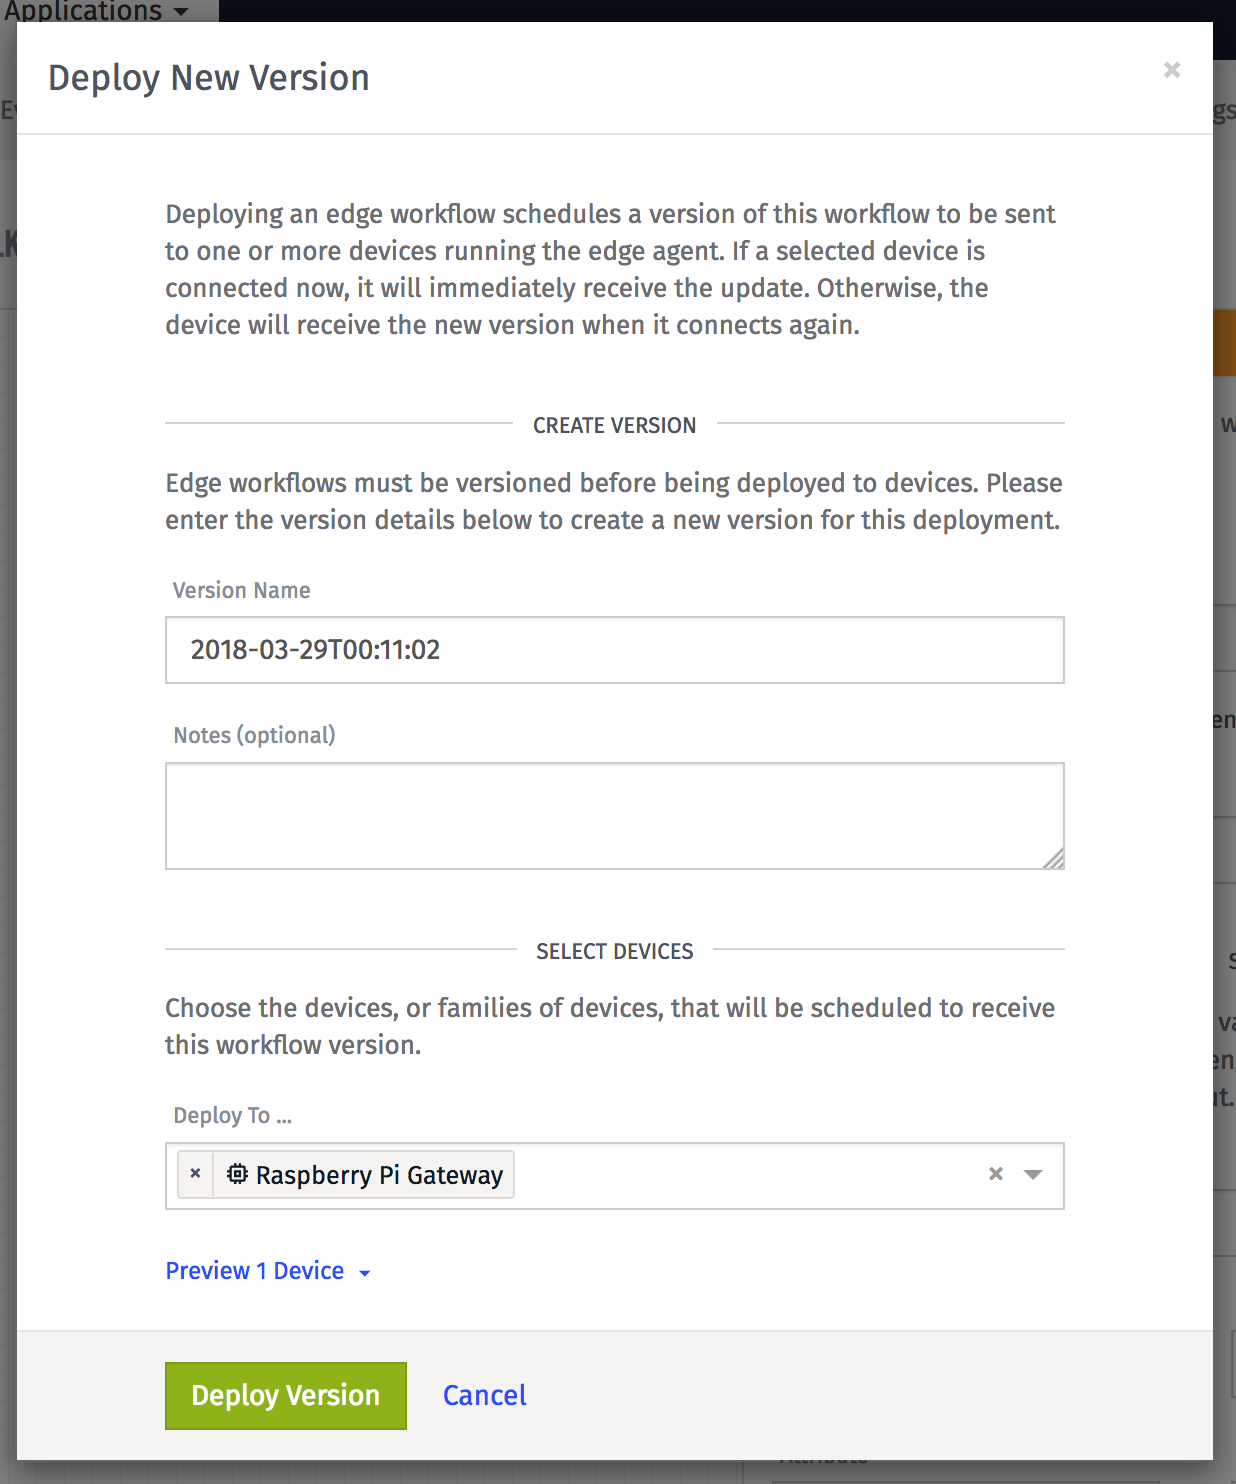Dismiss the Deploy New Version dialog via the X
This screenshot has width=1236, height=1484.
tap(1171, 70)
